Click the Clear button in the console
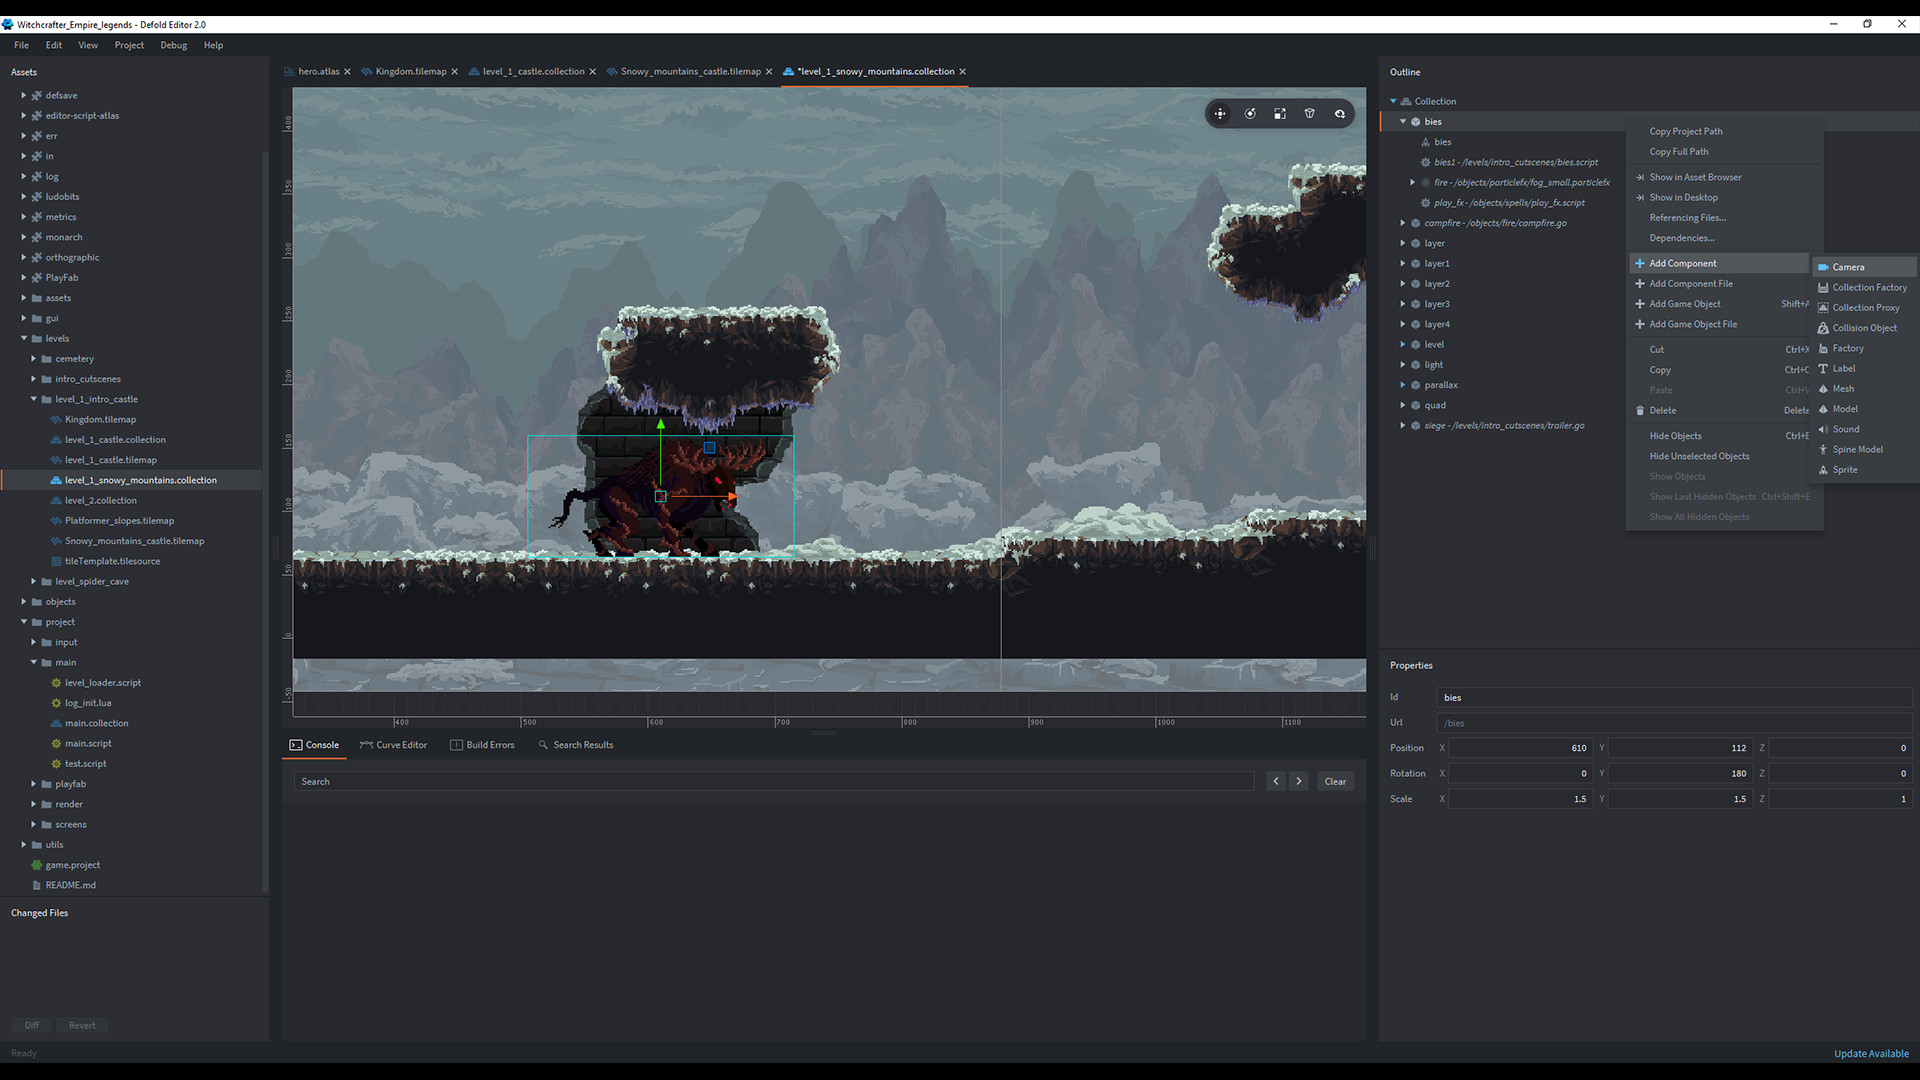Screen dimensions: 1920x1080 tap(1334, 781)
